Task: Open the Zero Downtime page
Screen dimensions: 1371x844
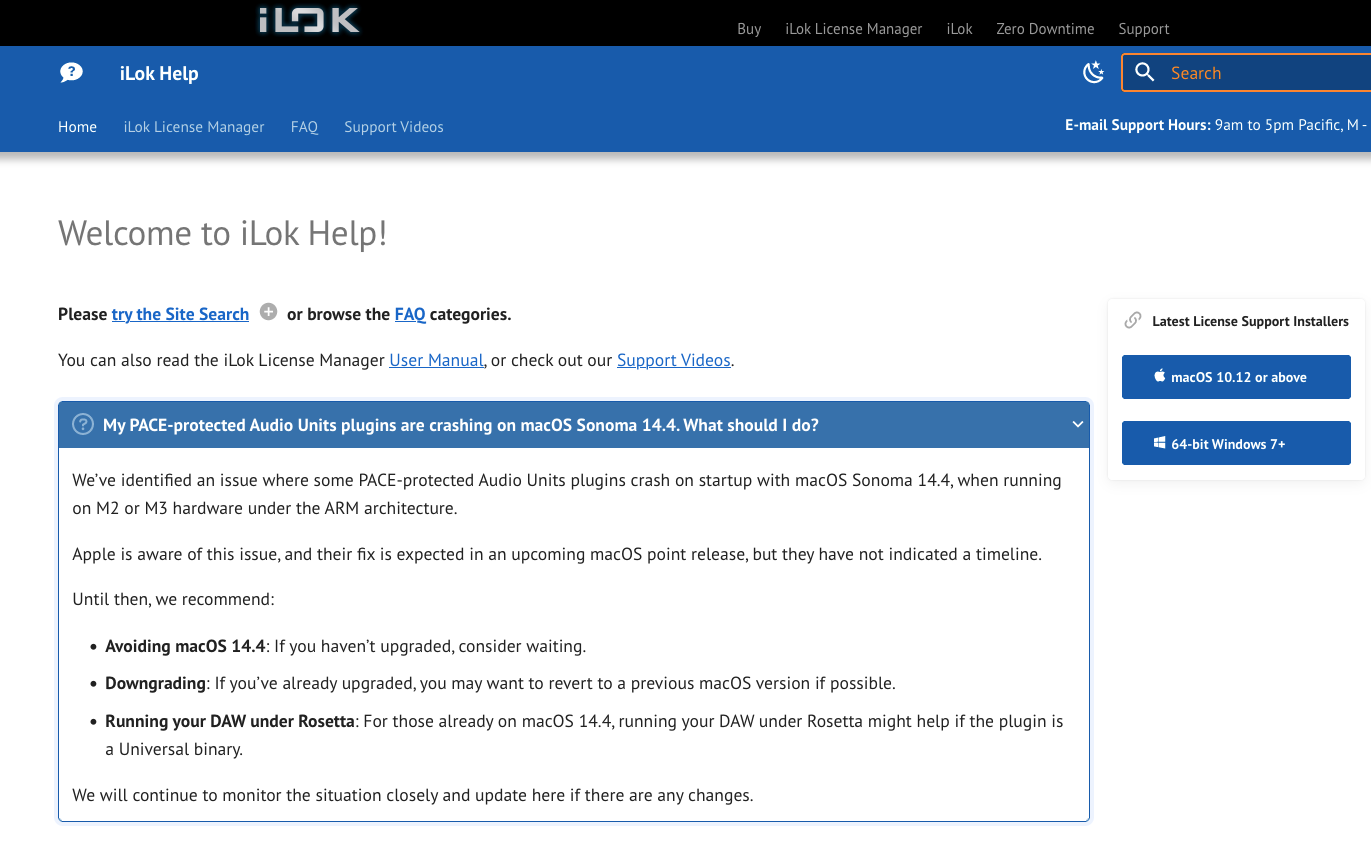Action: pyautogui.click(x=1045, y=29)
